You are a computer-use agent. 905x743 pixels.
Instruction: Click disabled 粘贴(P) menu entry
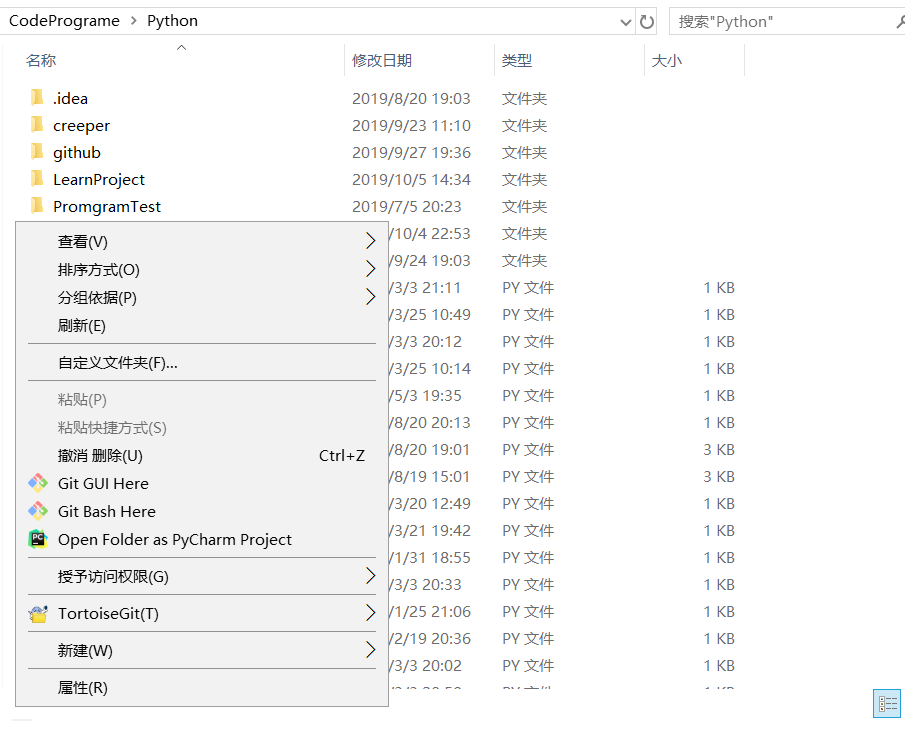[201, 400]
